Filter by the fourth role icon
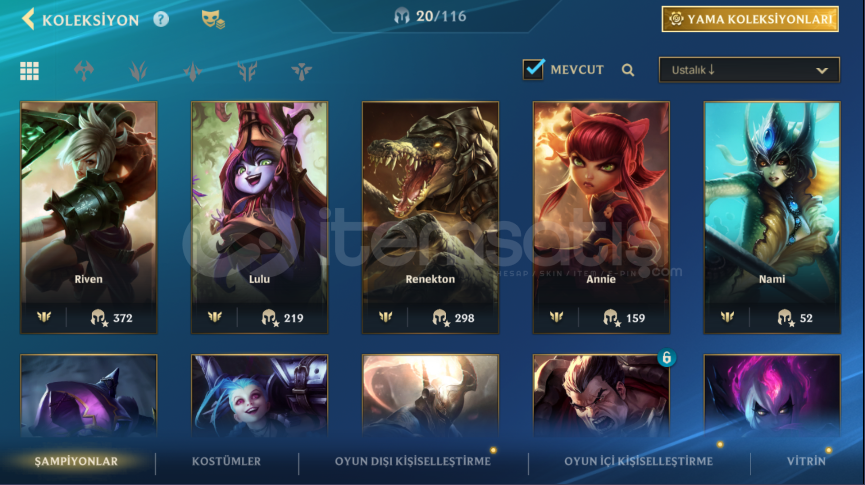 (x=193, y=71)
